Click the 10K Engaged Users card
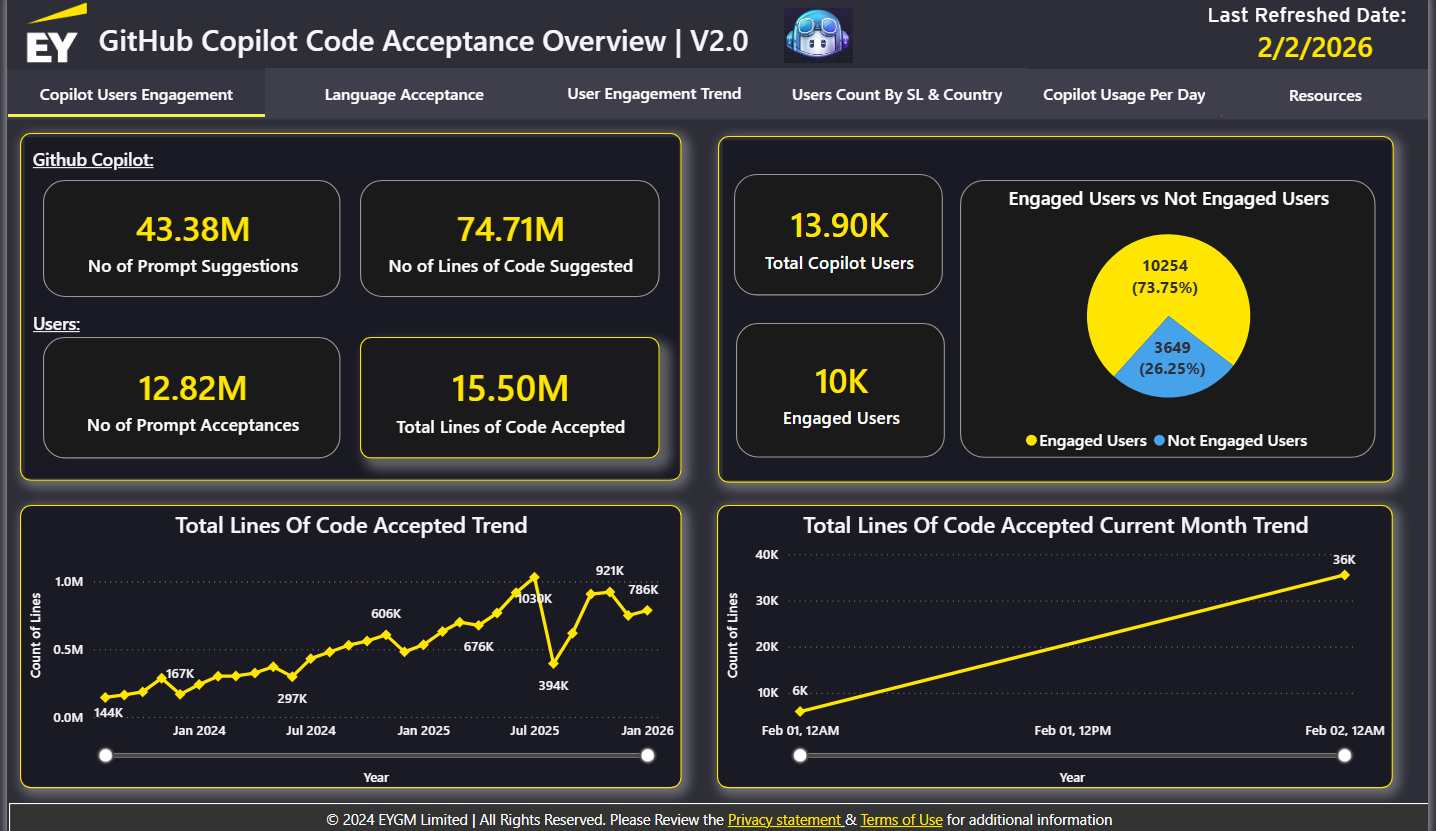 pos(841,390)
